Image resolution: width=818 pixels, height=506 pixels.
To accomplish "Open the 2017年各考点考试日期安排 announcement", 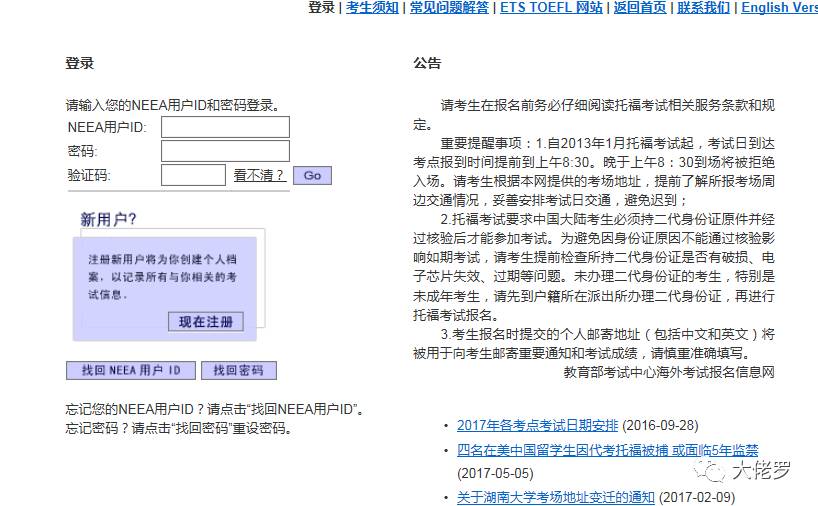I will (x=537, y=425).
